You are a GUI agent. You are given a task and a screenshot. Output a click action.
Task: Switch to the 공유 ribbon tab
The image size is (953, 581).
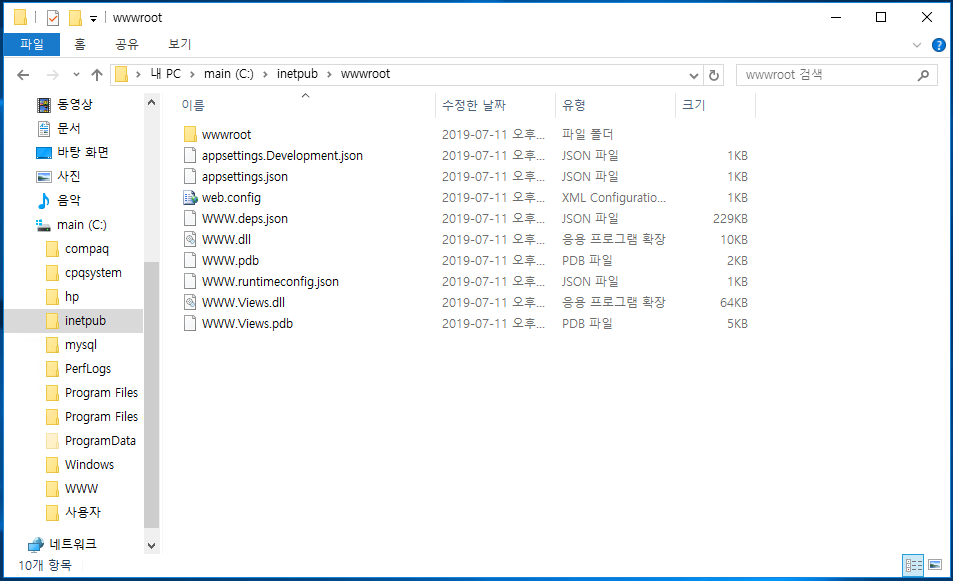point(127,44)
